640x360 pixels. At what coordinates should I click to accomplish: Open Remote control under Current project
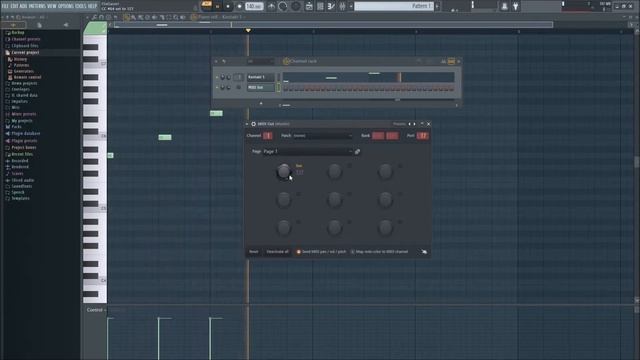point(27,77)
